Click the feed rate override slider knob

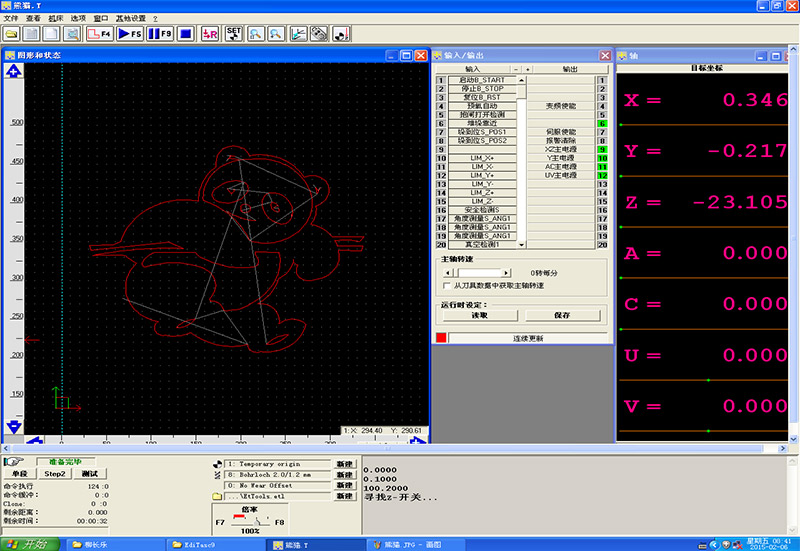(x=258, y=522)
